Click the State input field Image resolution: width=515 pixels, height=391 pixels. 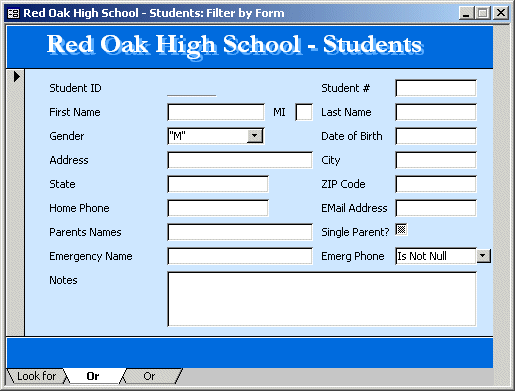tap(218, 184)
